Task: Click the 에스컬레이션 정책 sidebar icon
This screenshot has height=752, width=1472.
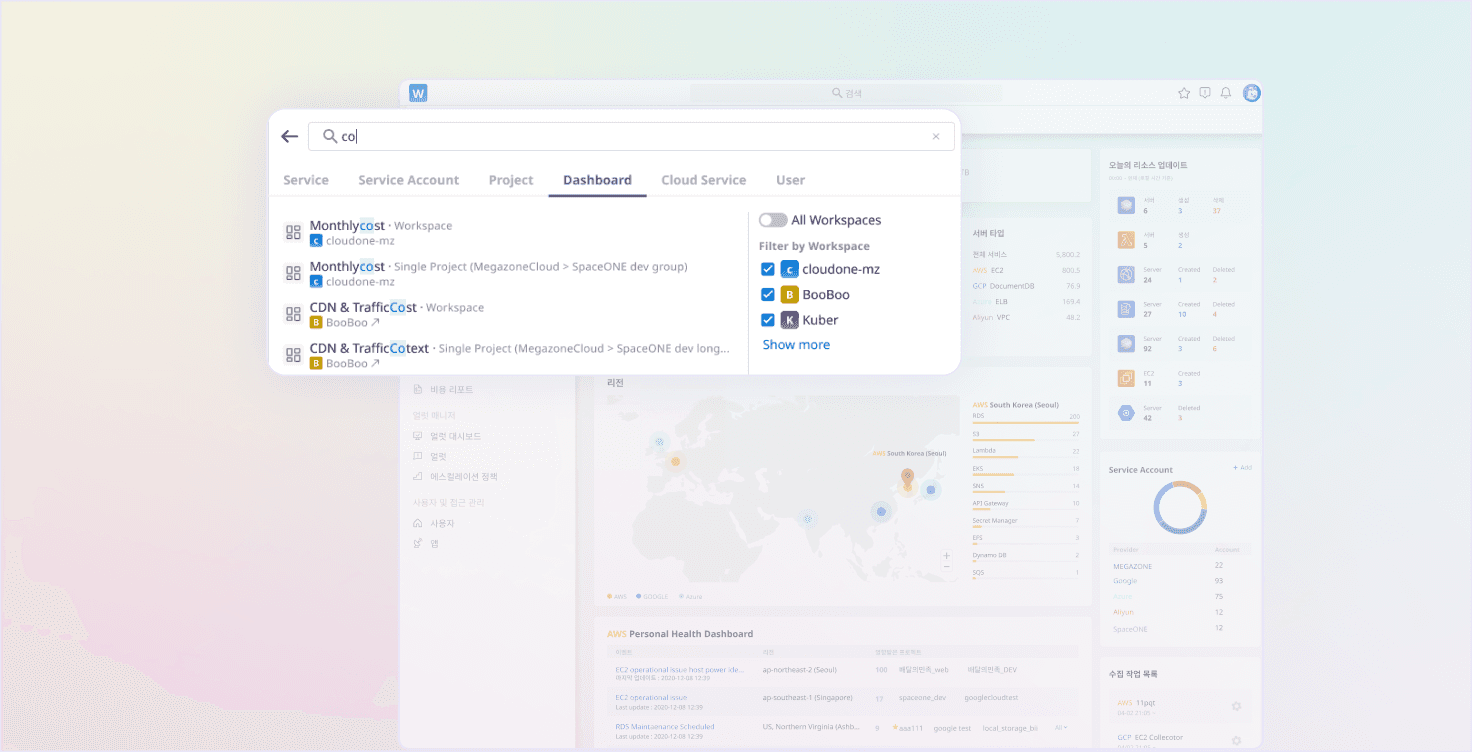Action: pyautogui.click(x=418, y=477)
